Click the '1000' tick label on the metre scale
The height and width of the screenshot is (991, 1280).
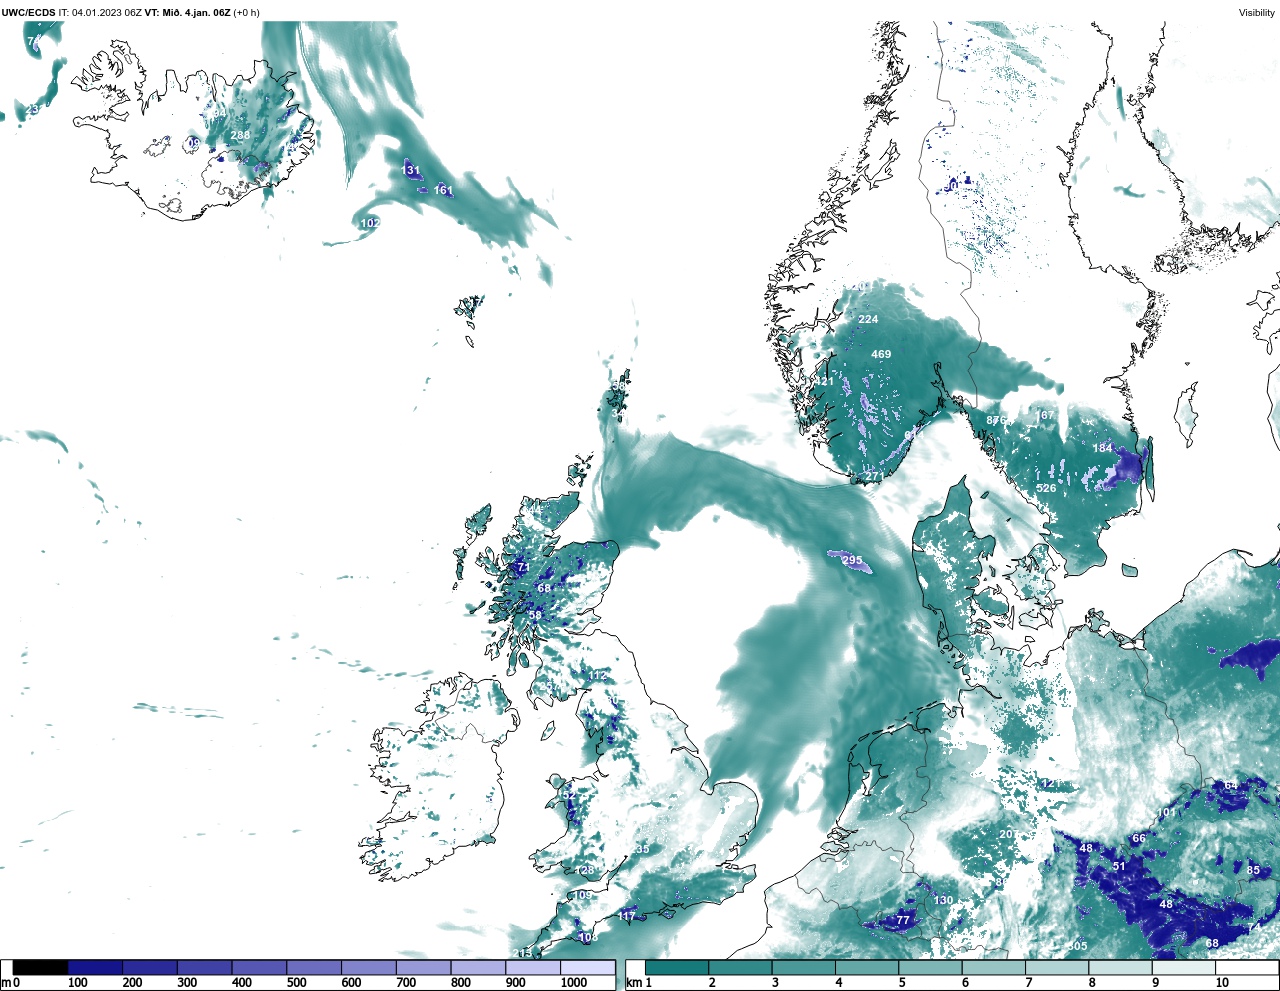tap(574, 984)
